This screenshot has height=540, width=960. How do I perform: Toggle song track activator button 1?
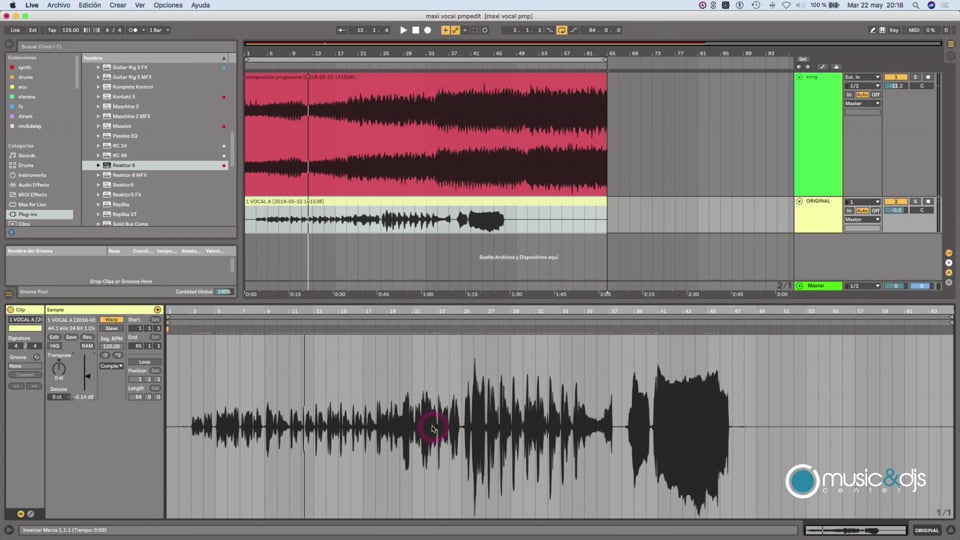pyautogui.click(x=895, y=77)
